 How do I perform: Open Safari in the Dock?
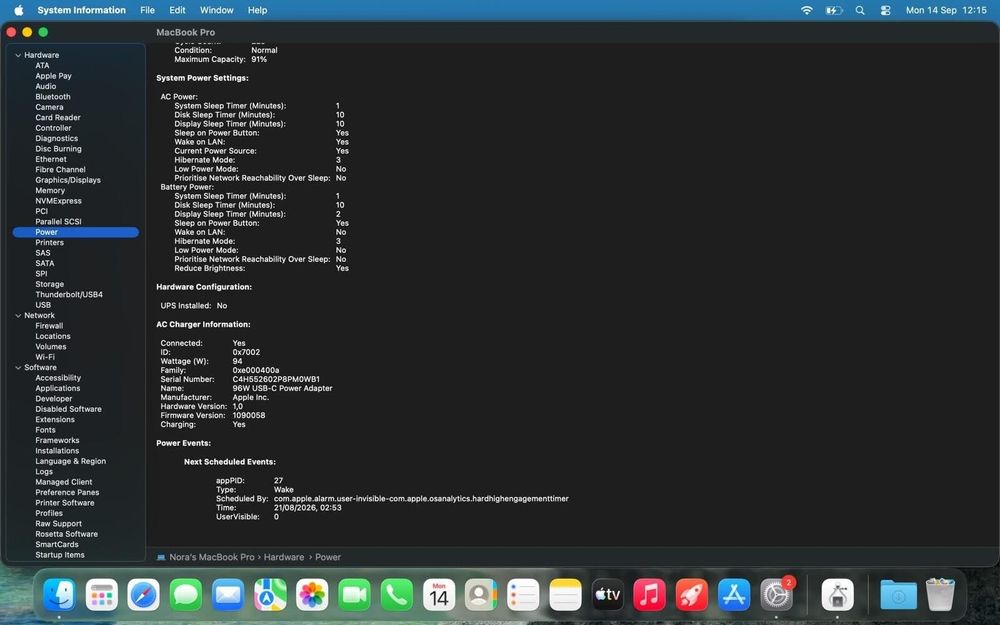coord(143,595)
